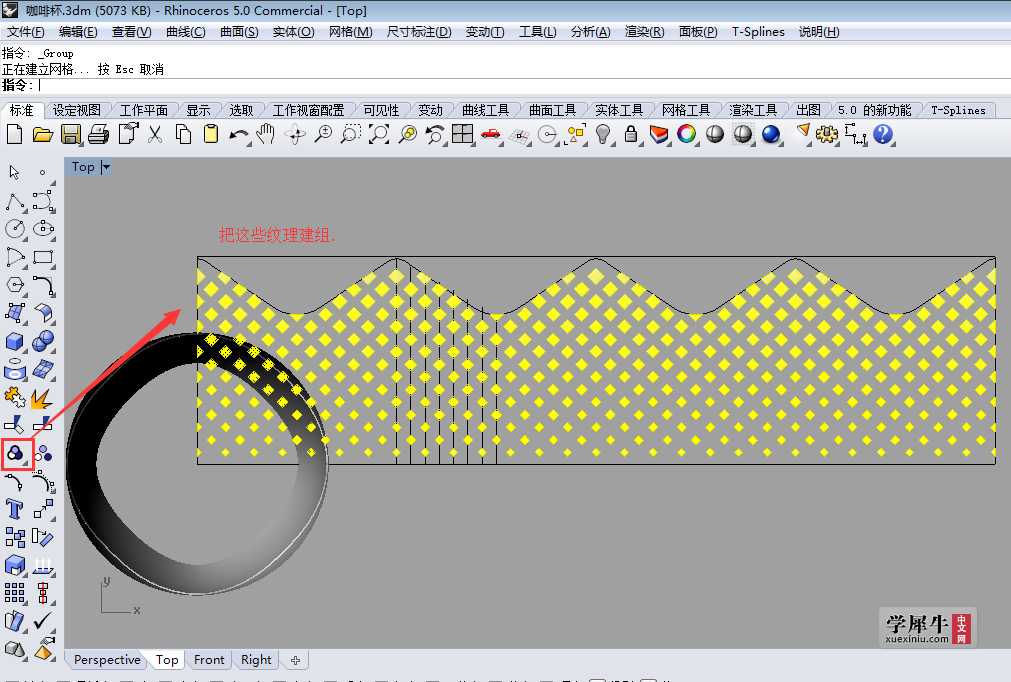Viewport: 1011px width, 682px height.
Task: Open the 编辑(E) menu
Action: pos(78,32)
